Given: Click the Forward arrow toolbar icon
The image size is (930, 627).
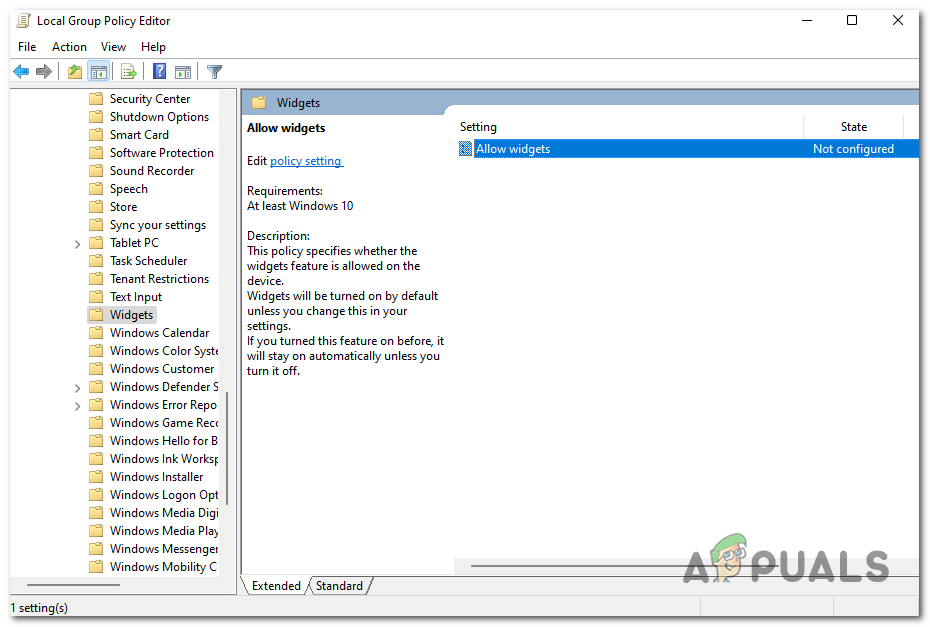Looking at the screenshot, I should coord(43,72).
